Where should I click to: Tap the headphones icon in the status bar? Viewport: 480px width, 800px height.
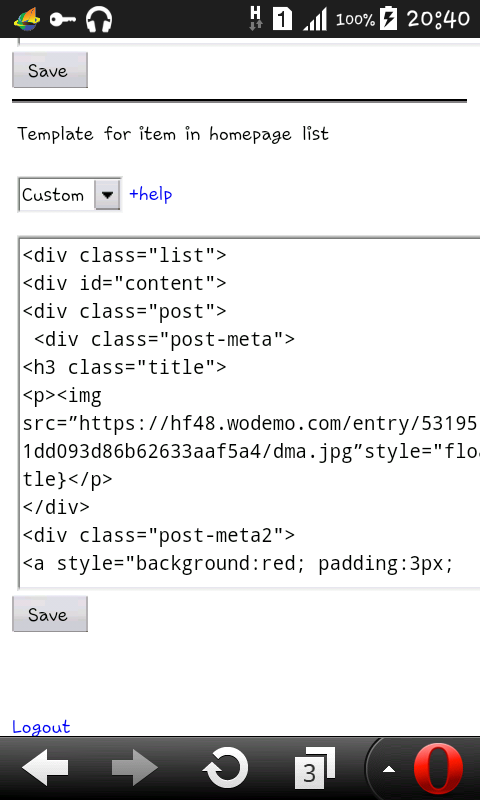98,19
